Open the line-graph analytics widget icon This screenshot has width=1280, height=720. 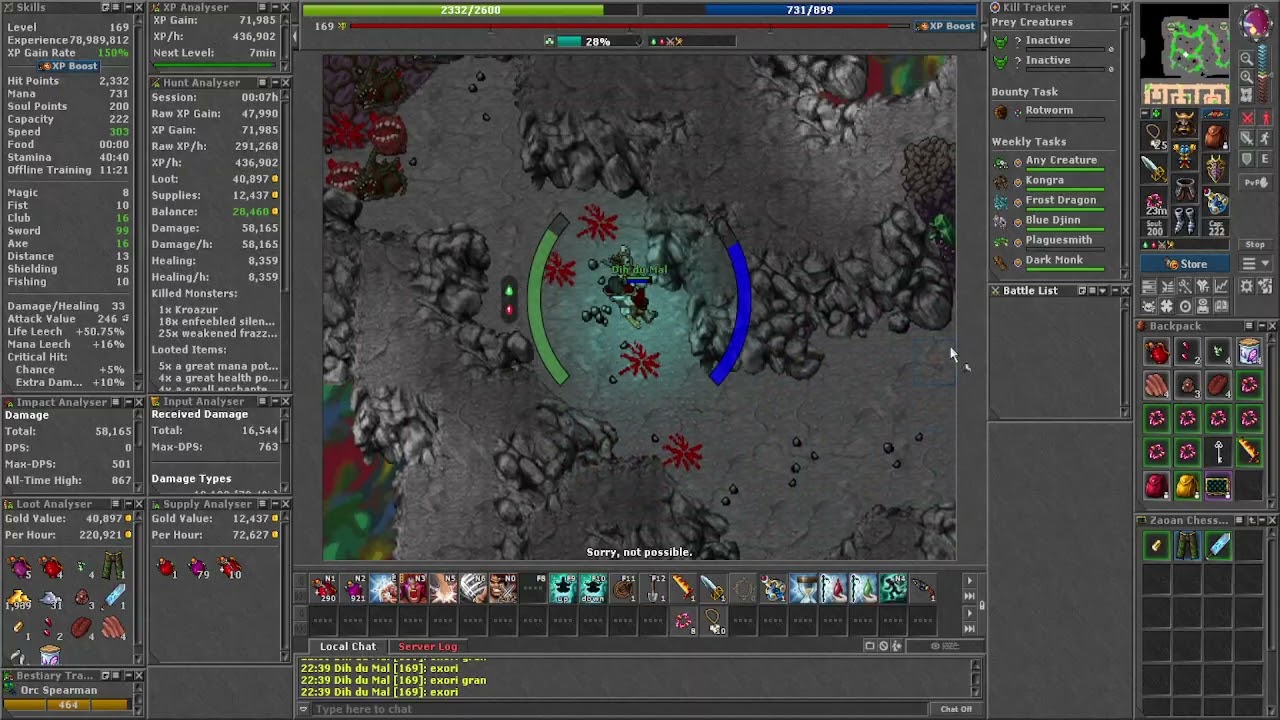1221,288
